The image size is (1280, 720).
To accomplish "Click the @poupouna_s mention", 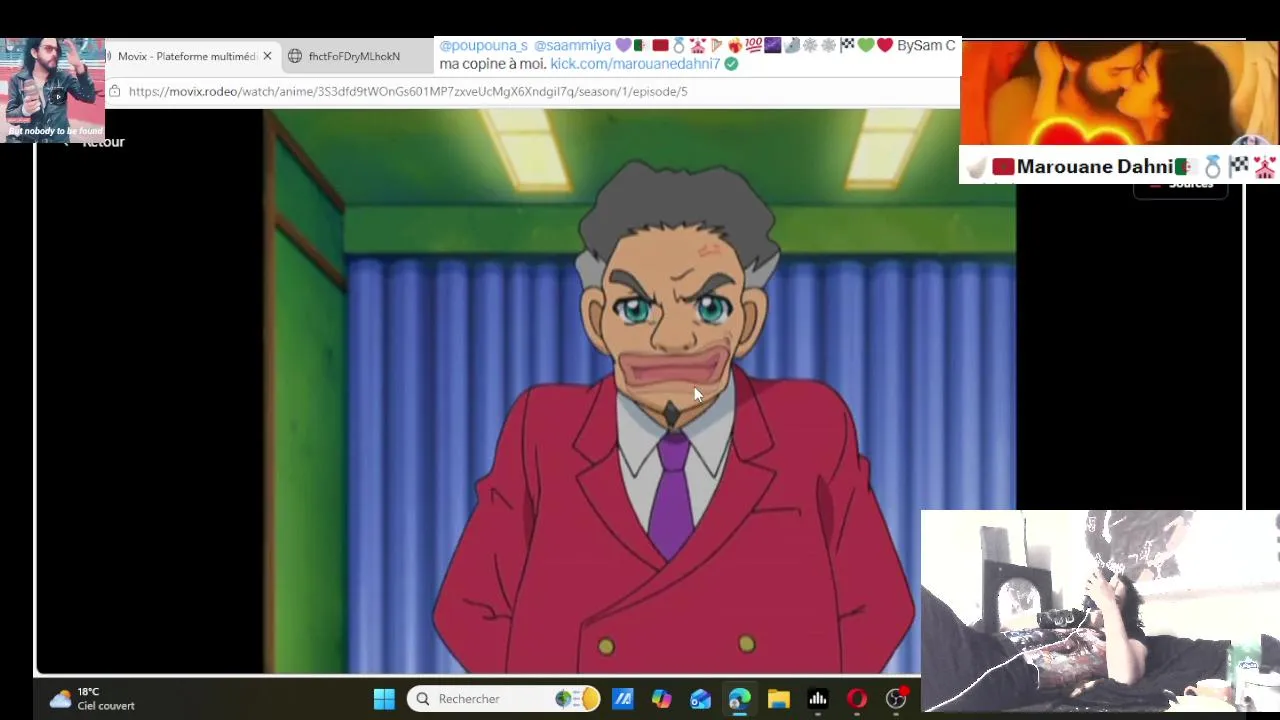I will (x=483, y=46).
